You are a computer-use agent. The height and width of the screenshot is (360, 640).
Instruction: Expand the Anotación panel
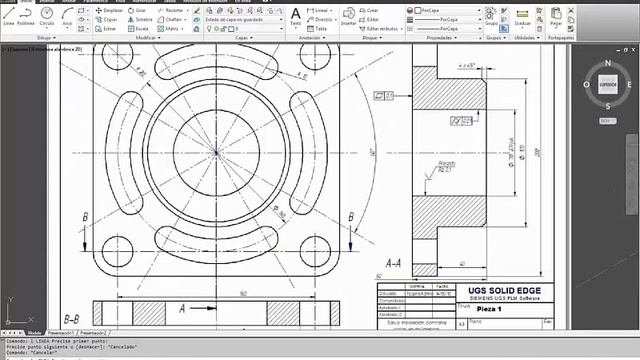(x=312, y=38)
